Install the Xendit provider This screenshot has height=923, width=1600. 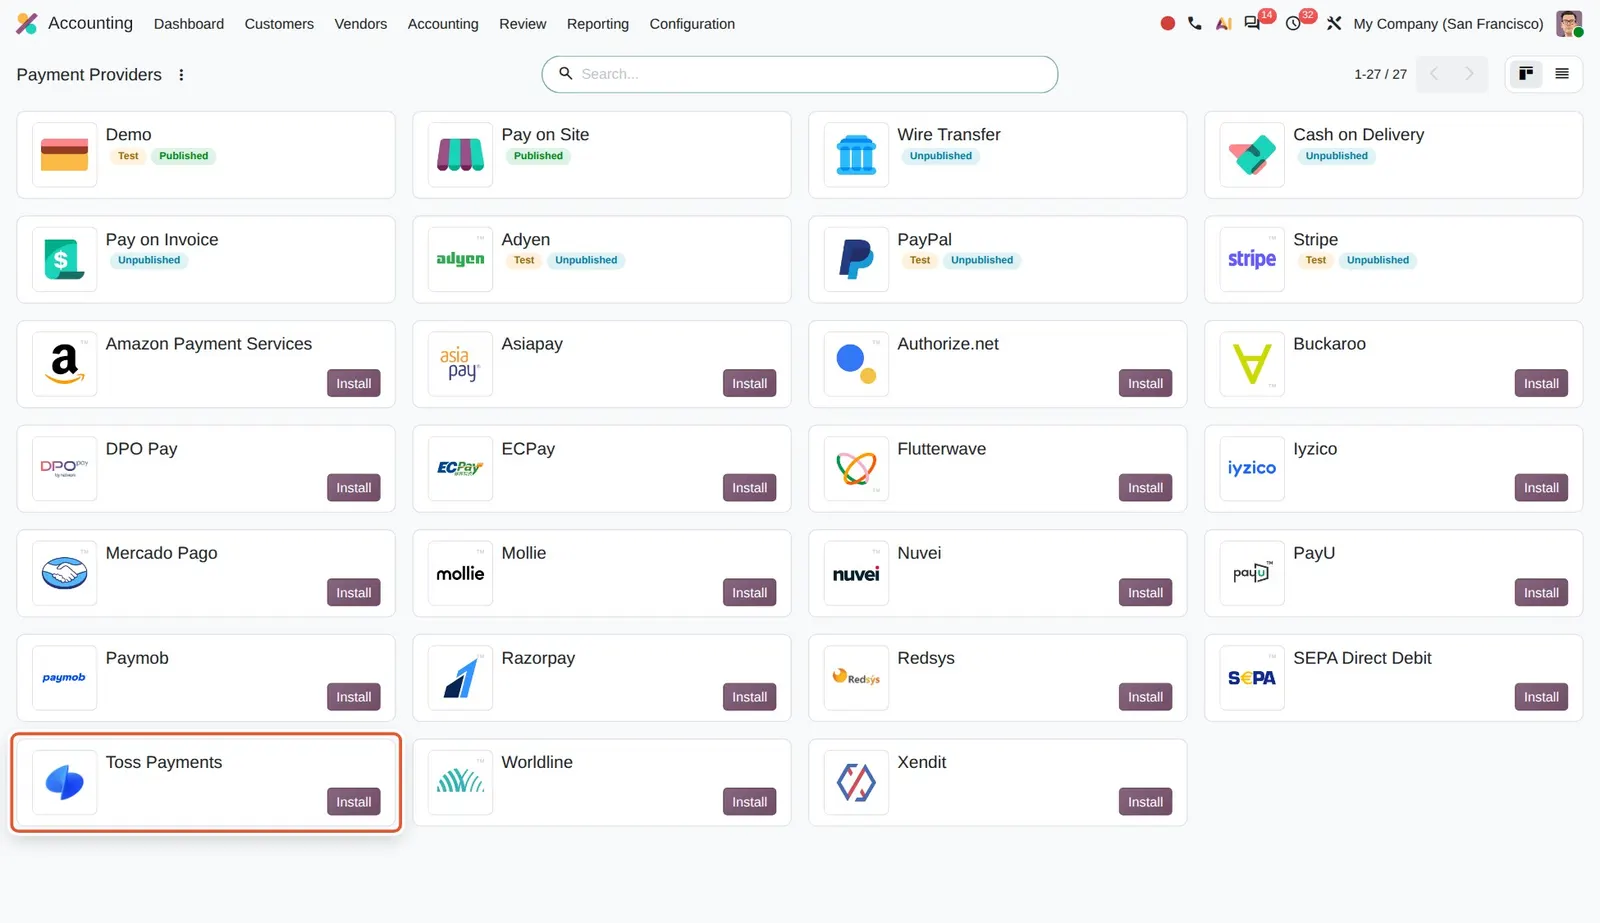point(1145,802)
